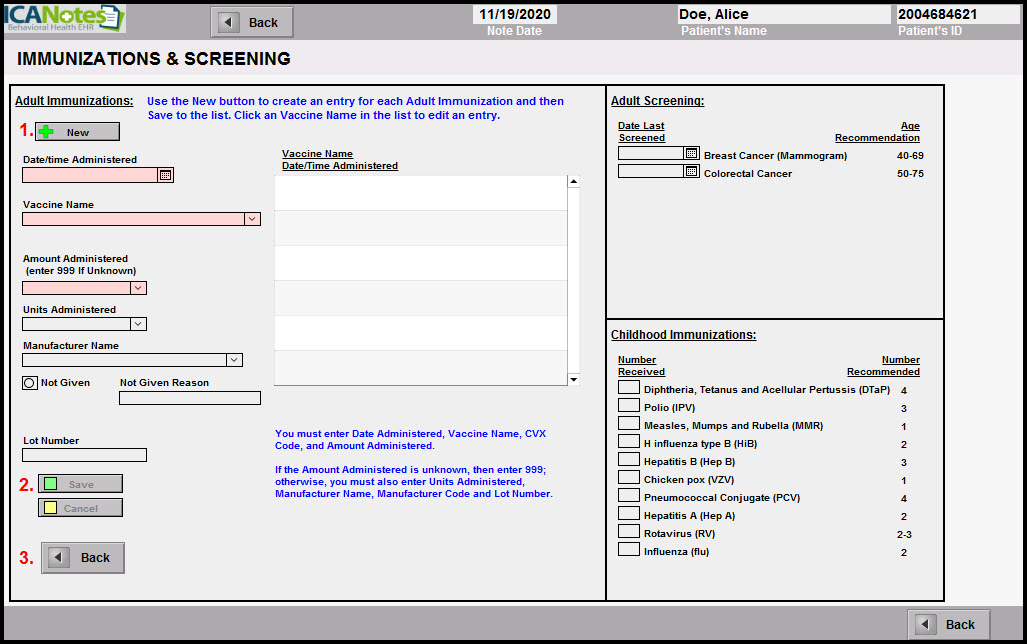Open calendar picker for Date/time Administered

(166, 175)
